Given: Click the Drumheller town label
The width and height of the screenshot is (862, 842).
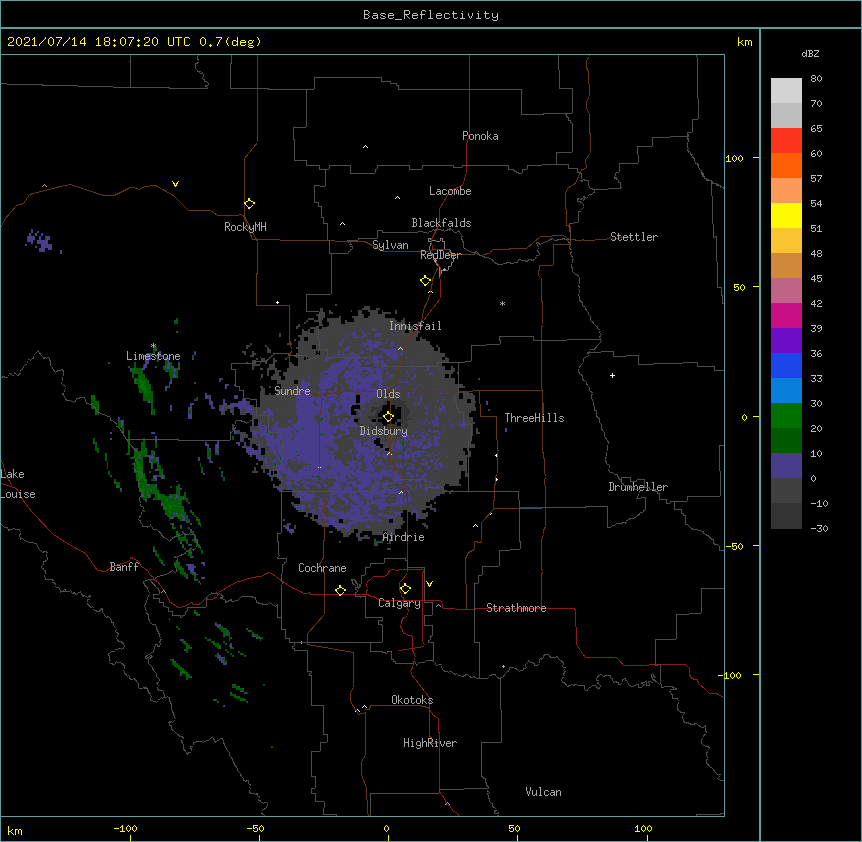Looking at the screenshot, I should (x=638, y=487).
